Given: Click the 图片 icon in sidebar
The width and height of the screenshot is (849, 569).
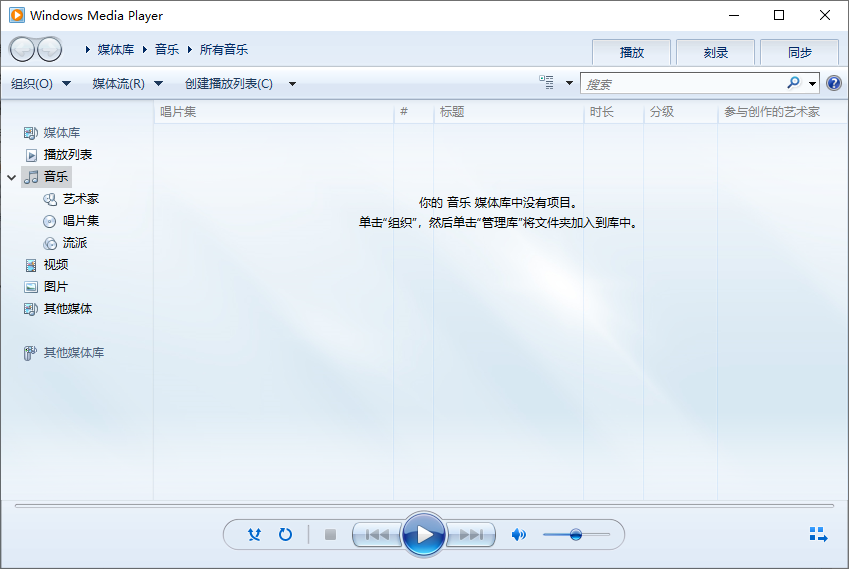Looking at the screenshot, I should tap(31, 287).
